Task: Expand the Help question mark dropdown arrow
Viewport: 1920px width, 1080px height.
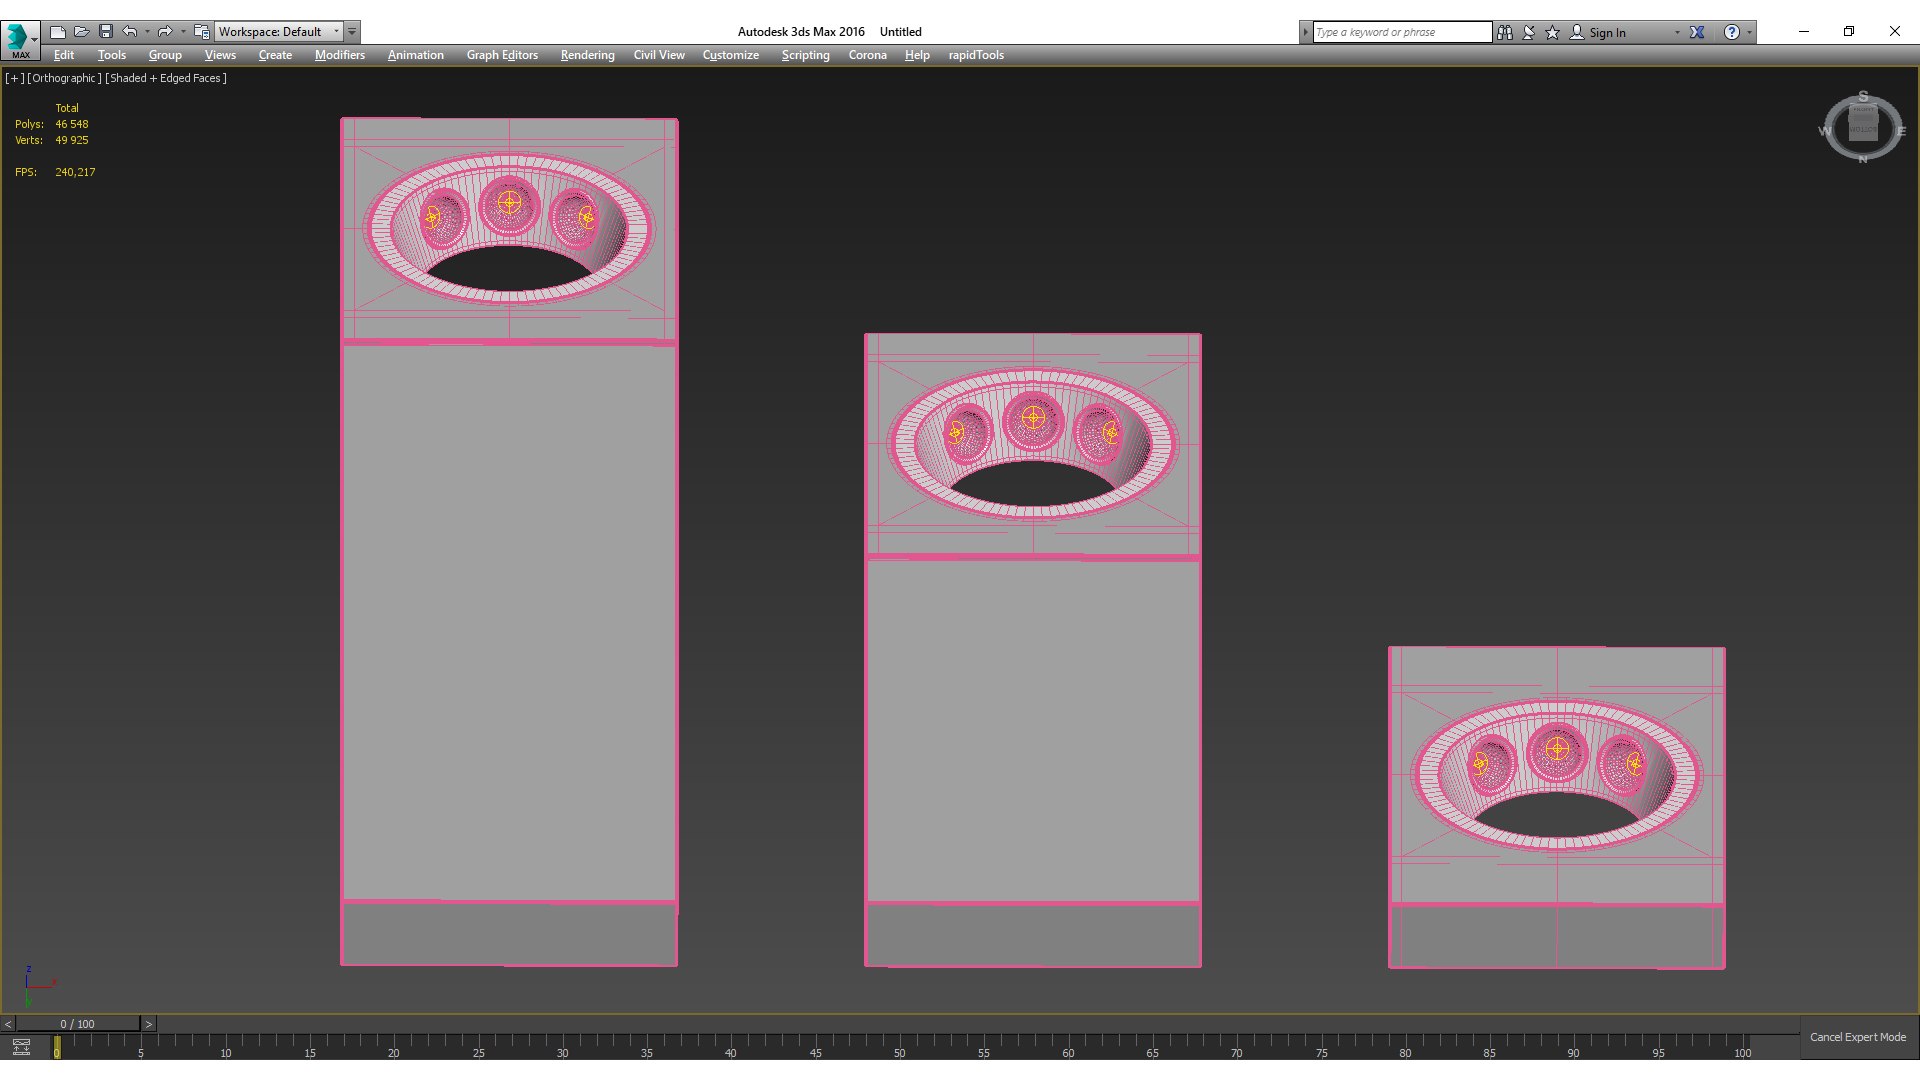Action: [x=1749, y=32]
